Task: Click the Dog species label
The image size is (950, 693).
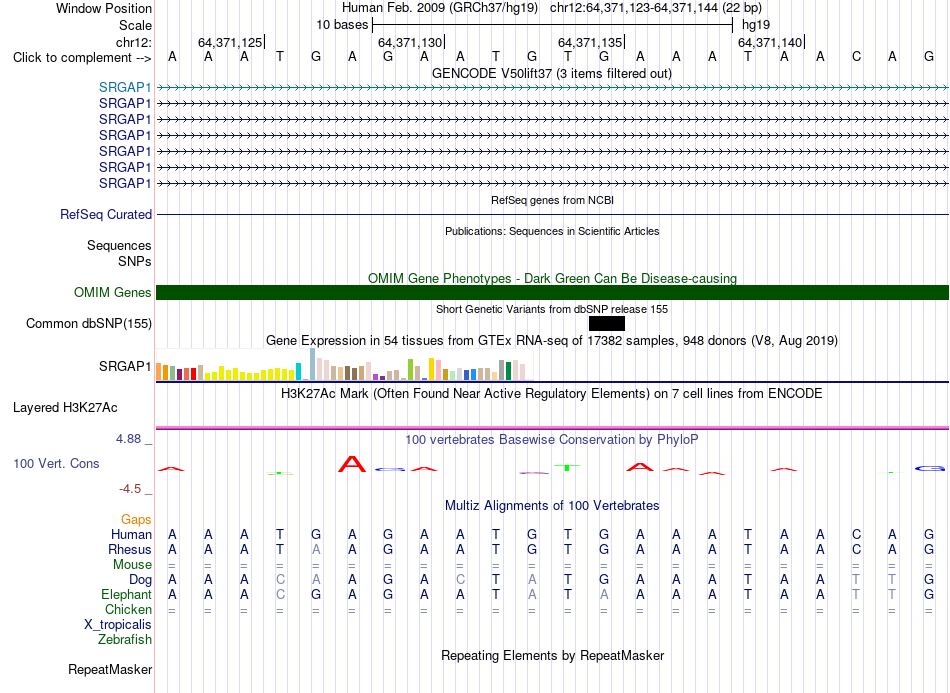Action: (141, 580)
